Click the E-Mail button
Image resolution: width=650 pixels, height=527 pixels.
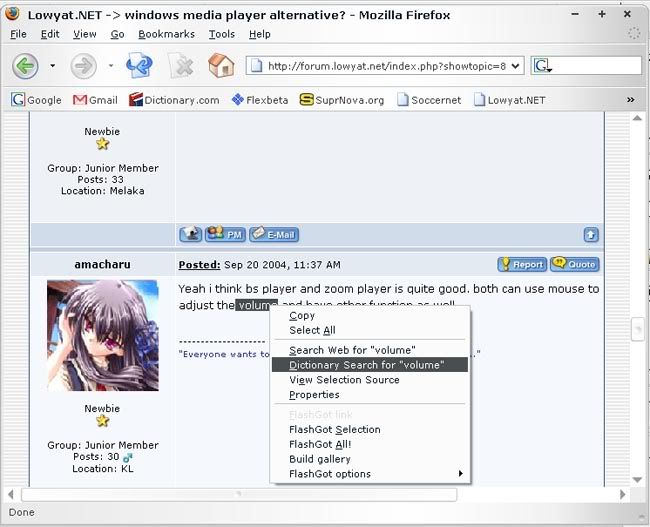pyautogui.click(x=274, y=234)
